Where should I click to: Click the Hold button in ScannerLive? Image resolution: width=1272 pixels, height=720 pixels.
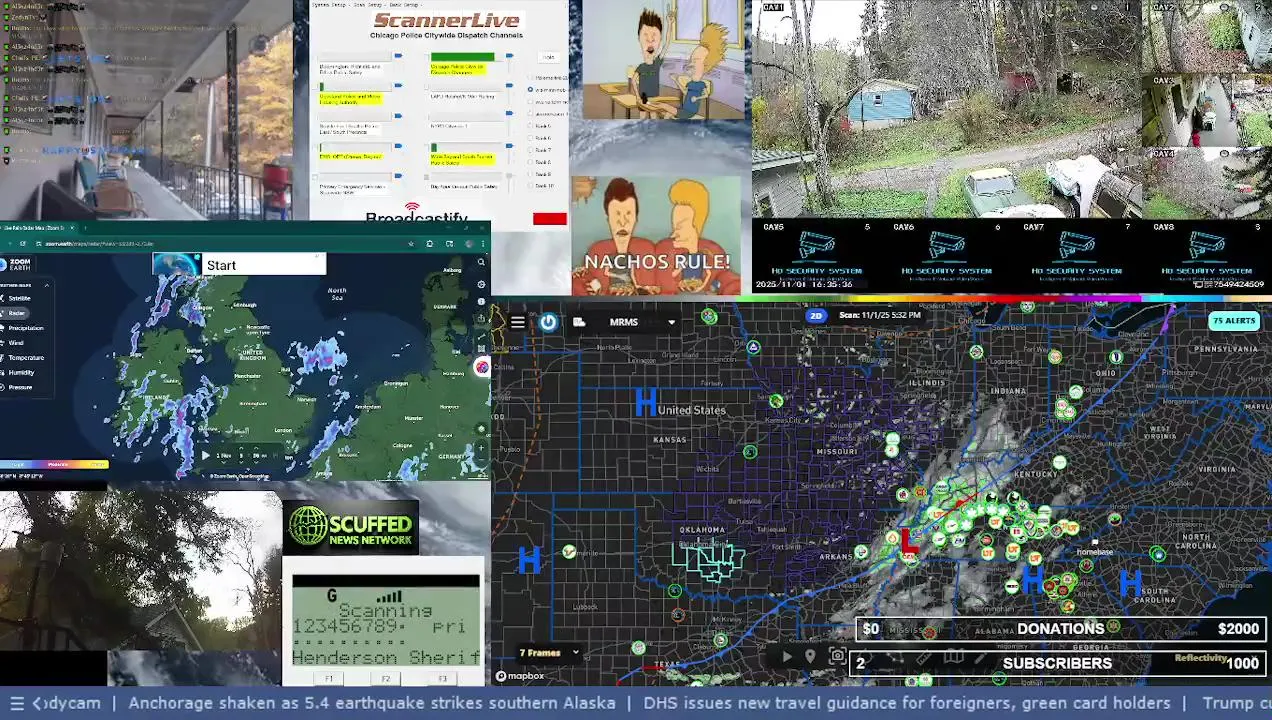click(x=548, y=57)
